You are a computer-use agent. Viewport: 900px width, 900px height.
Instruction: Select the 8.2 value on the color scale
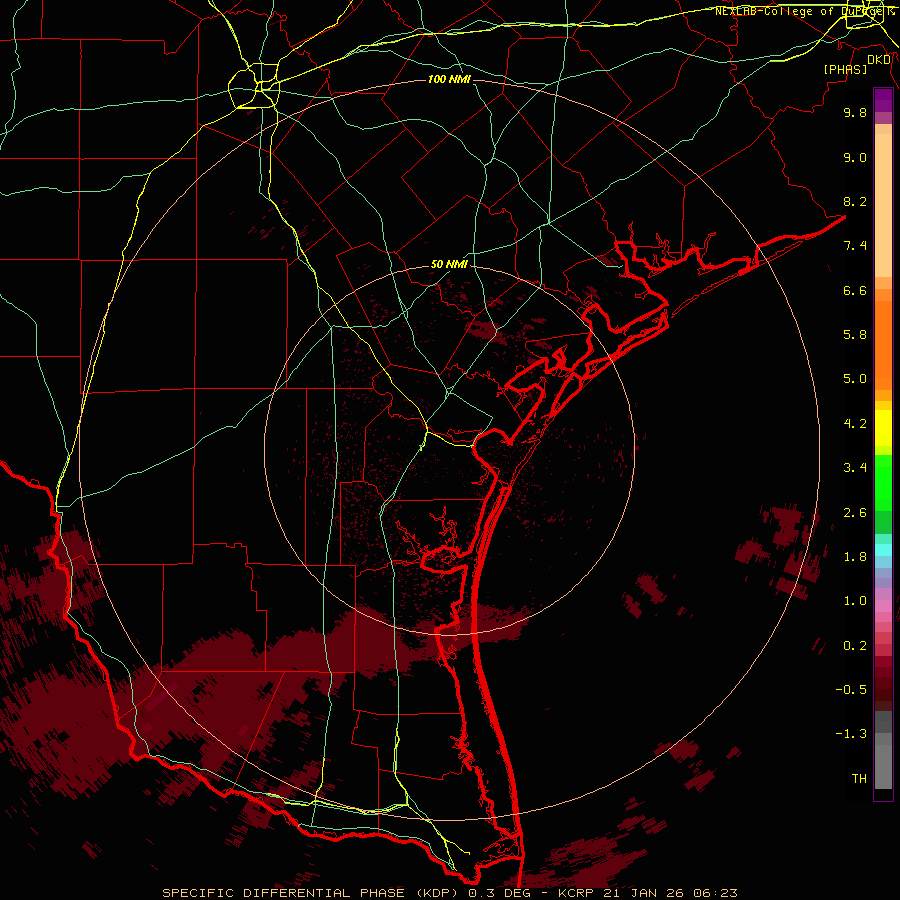coord(855,201)
